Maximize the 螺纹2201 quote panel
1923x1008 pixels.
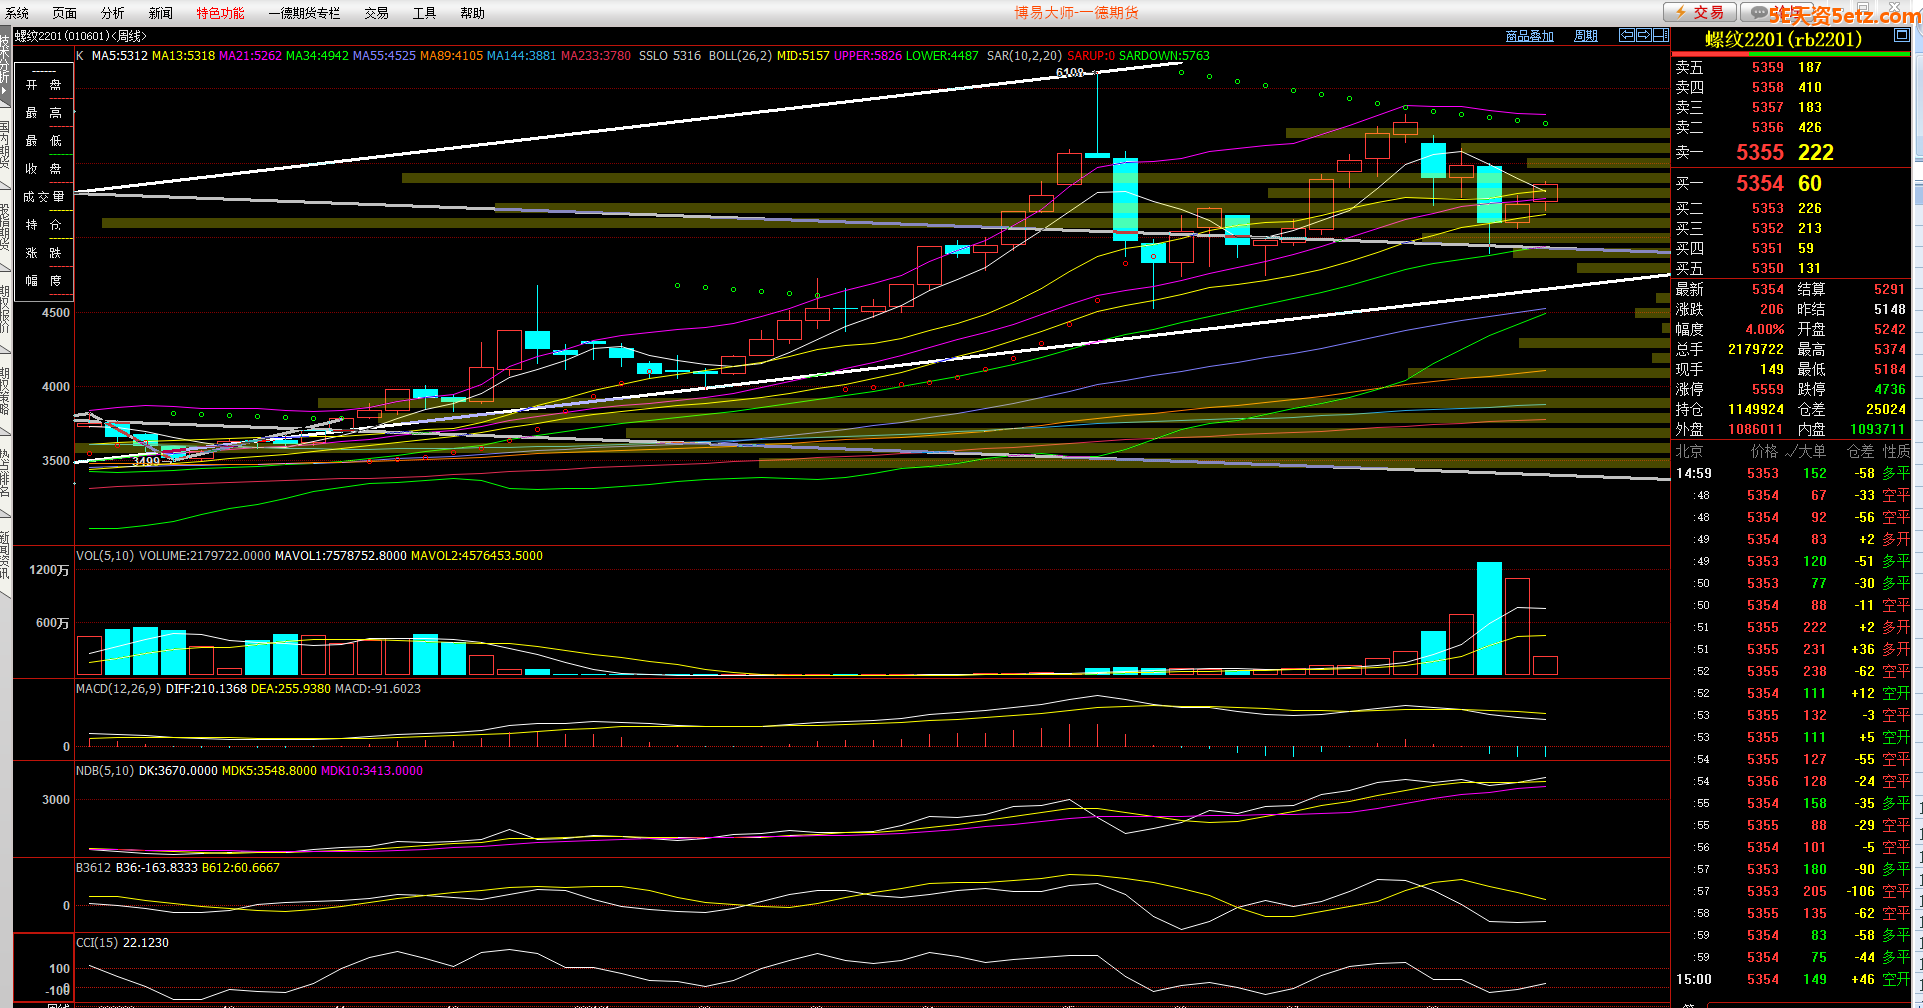click(1901, 36)
